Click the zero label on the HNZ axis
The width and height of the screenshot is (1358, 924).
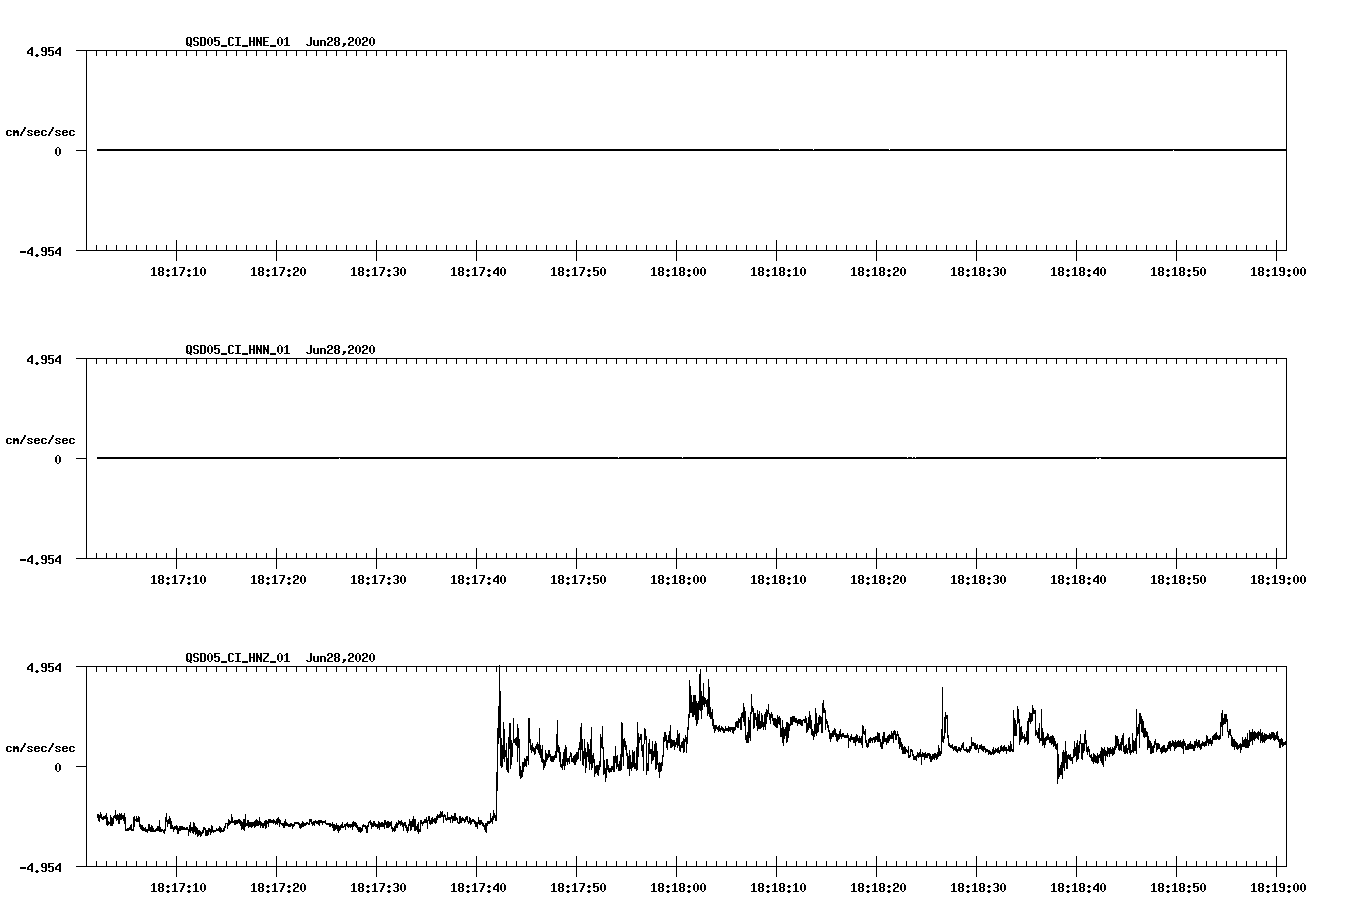click(58, 767)
